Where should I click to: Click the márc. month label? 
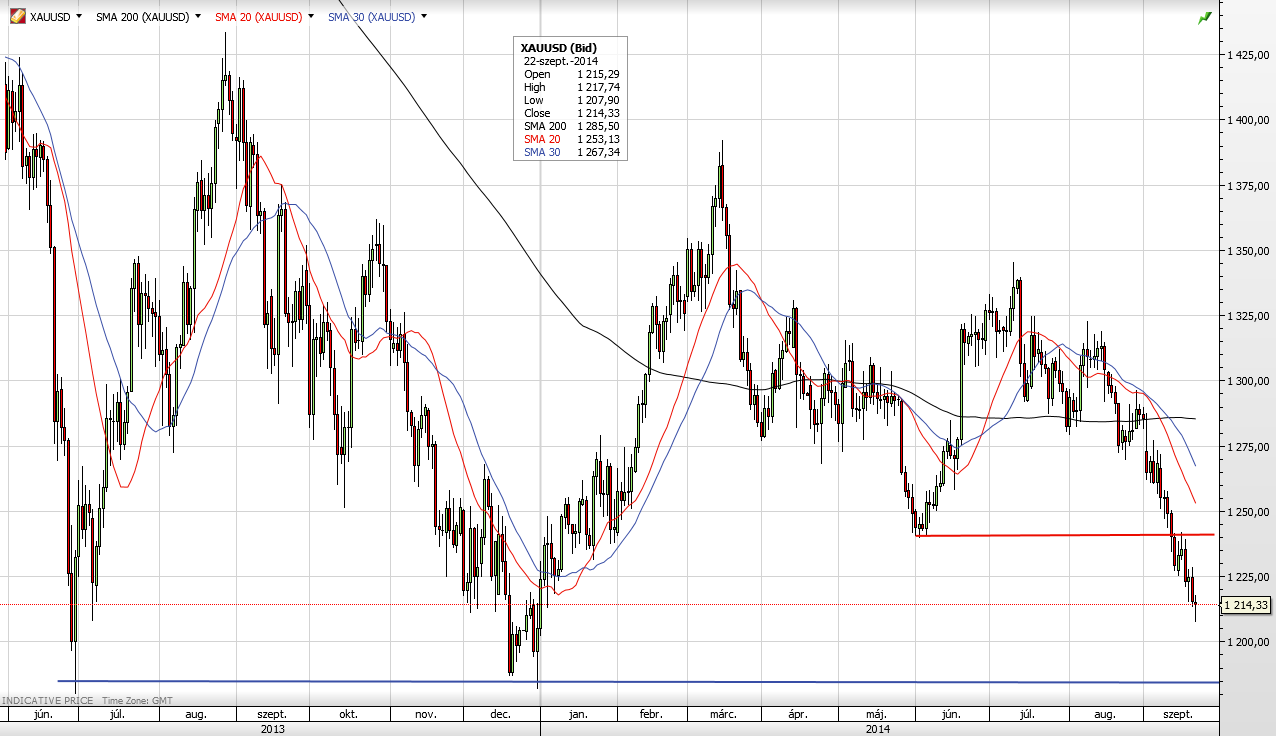click(723, 715)
